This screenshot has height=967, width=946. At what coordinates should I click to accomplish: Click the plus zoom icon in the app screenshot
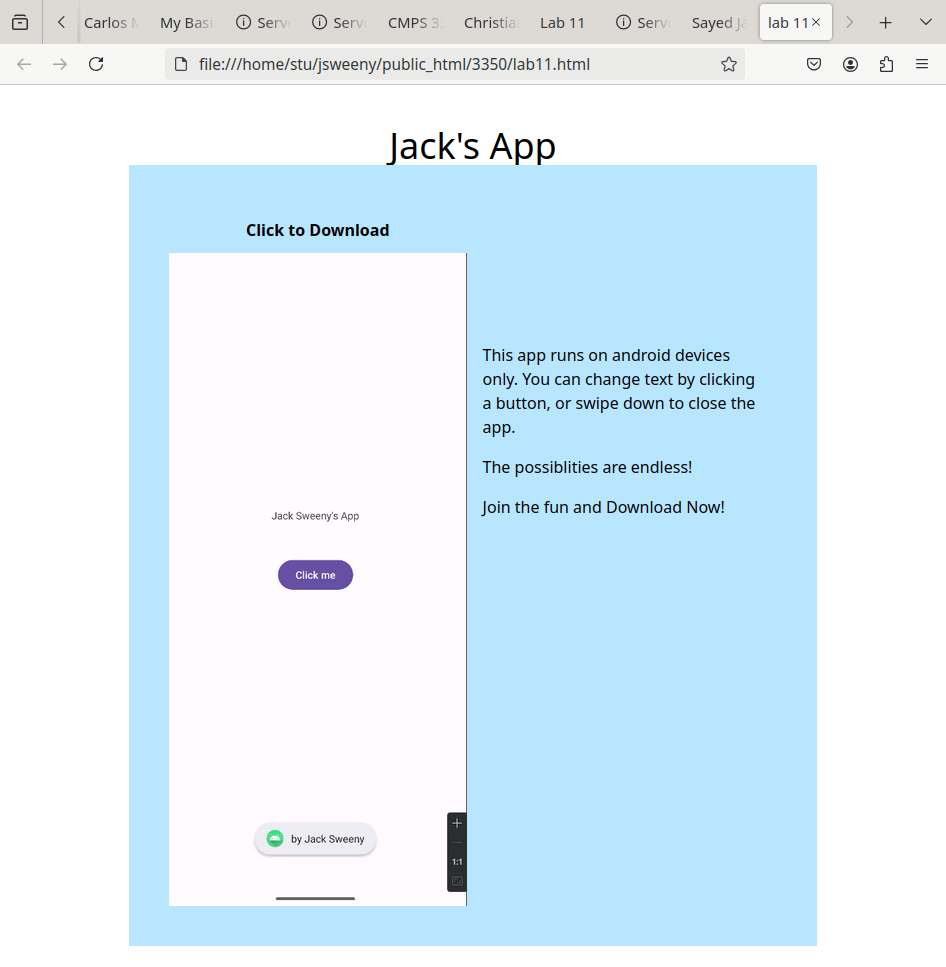tap(457, 823)
